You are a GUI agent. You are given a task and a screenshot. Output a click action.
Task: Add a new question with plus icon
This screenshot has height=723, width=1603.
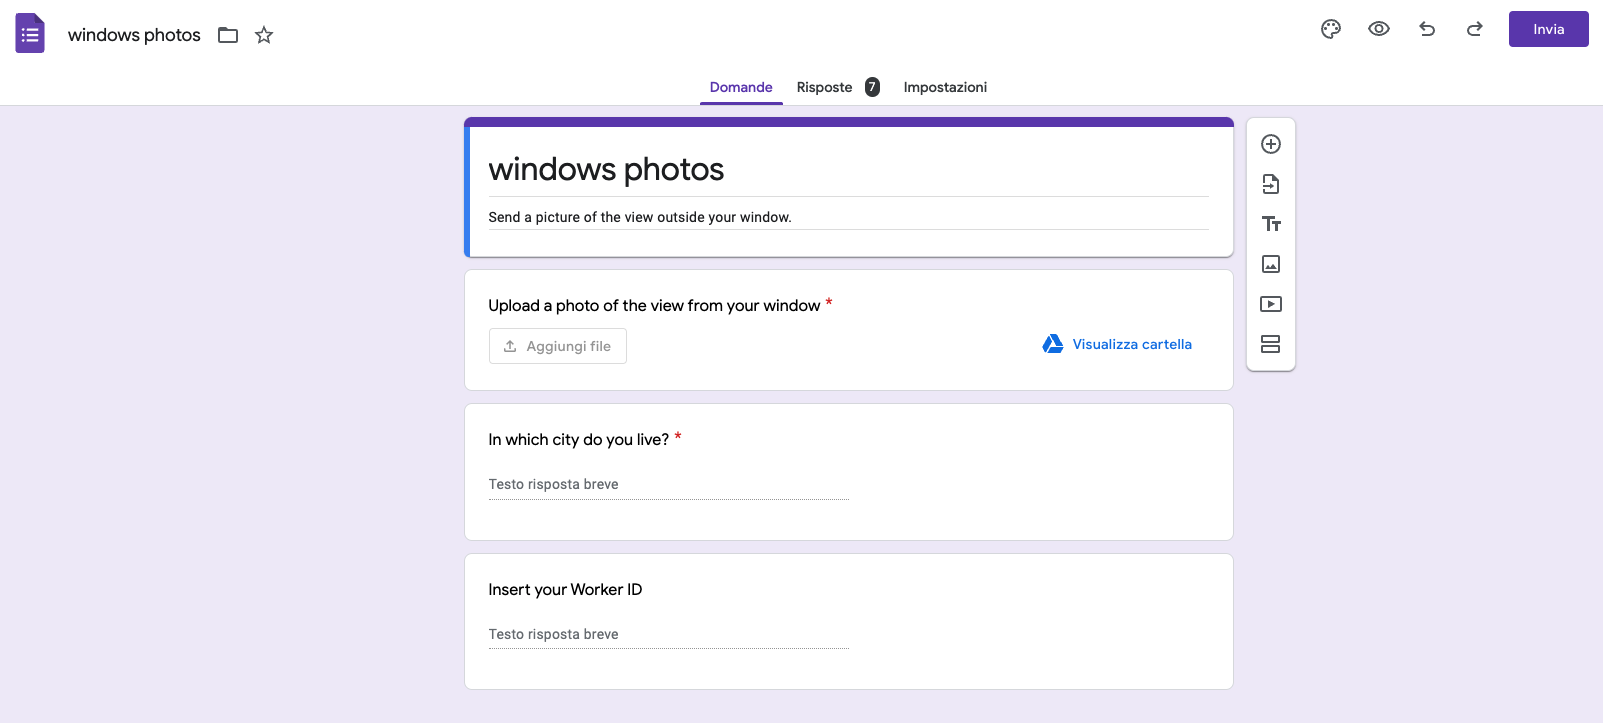click(1271, 144)
